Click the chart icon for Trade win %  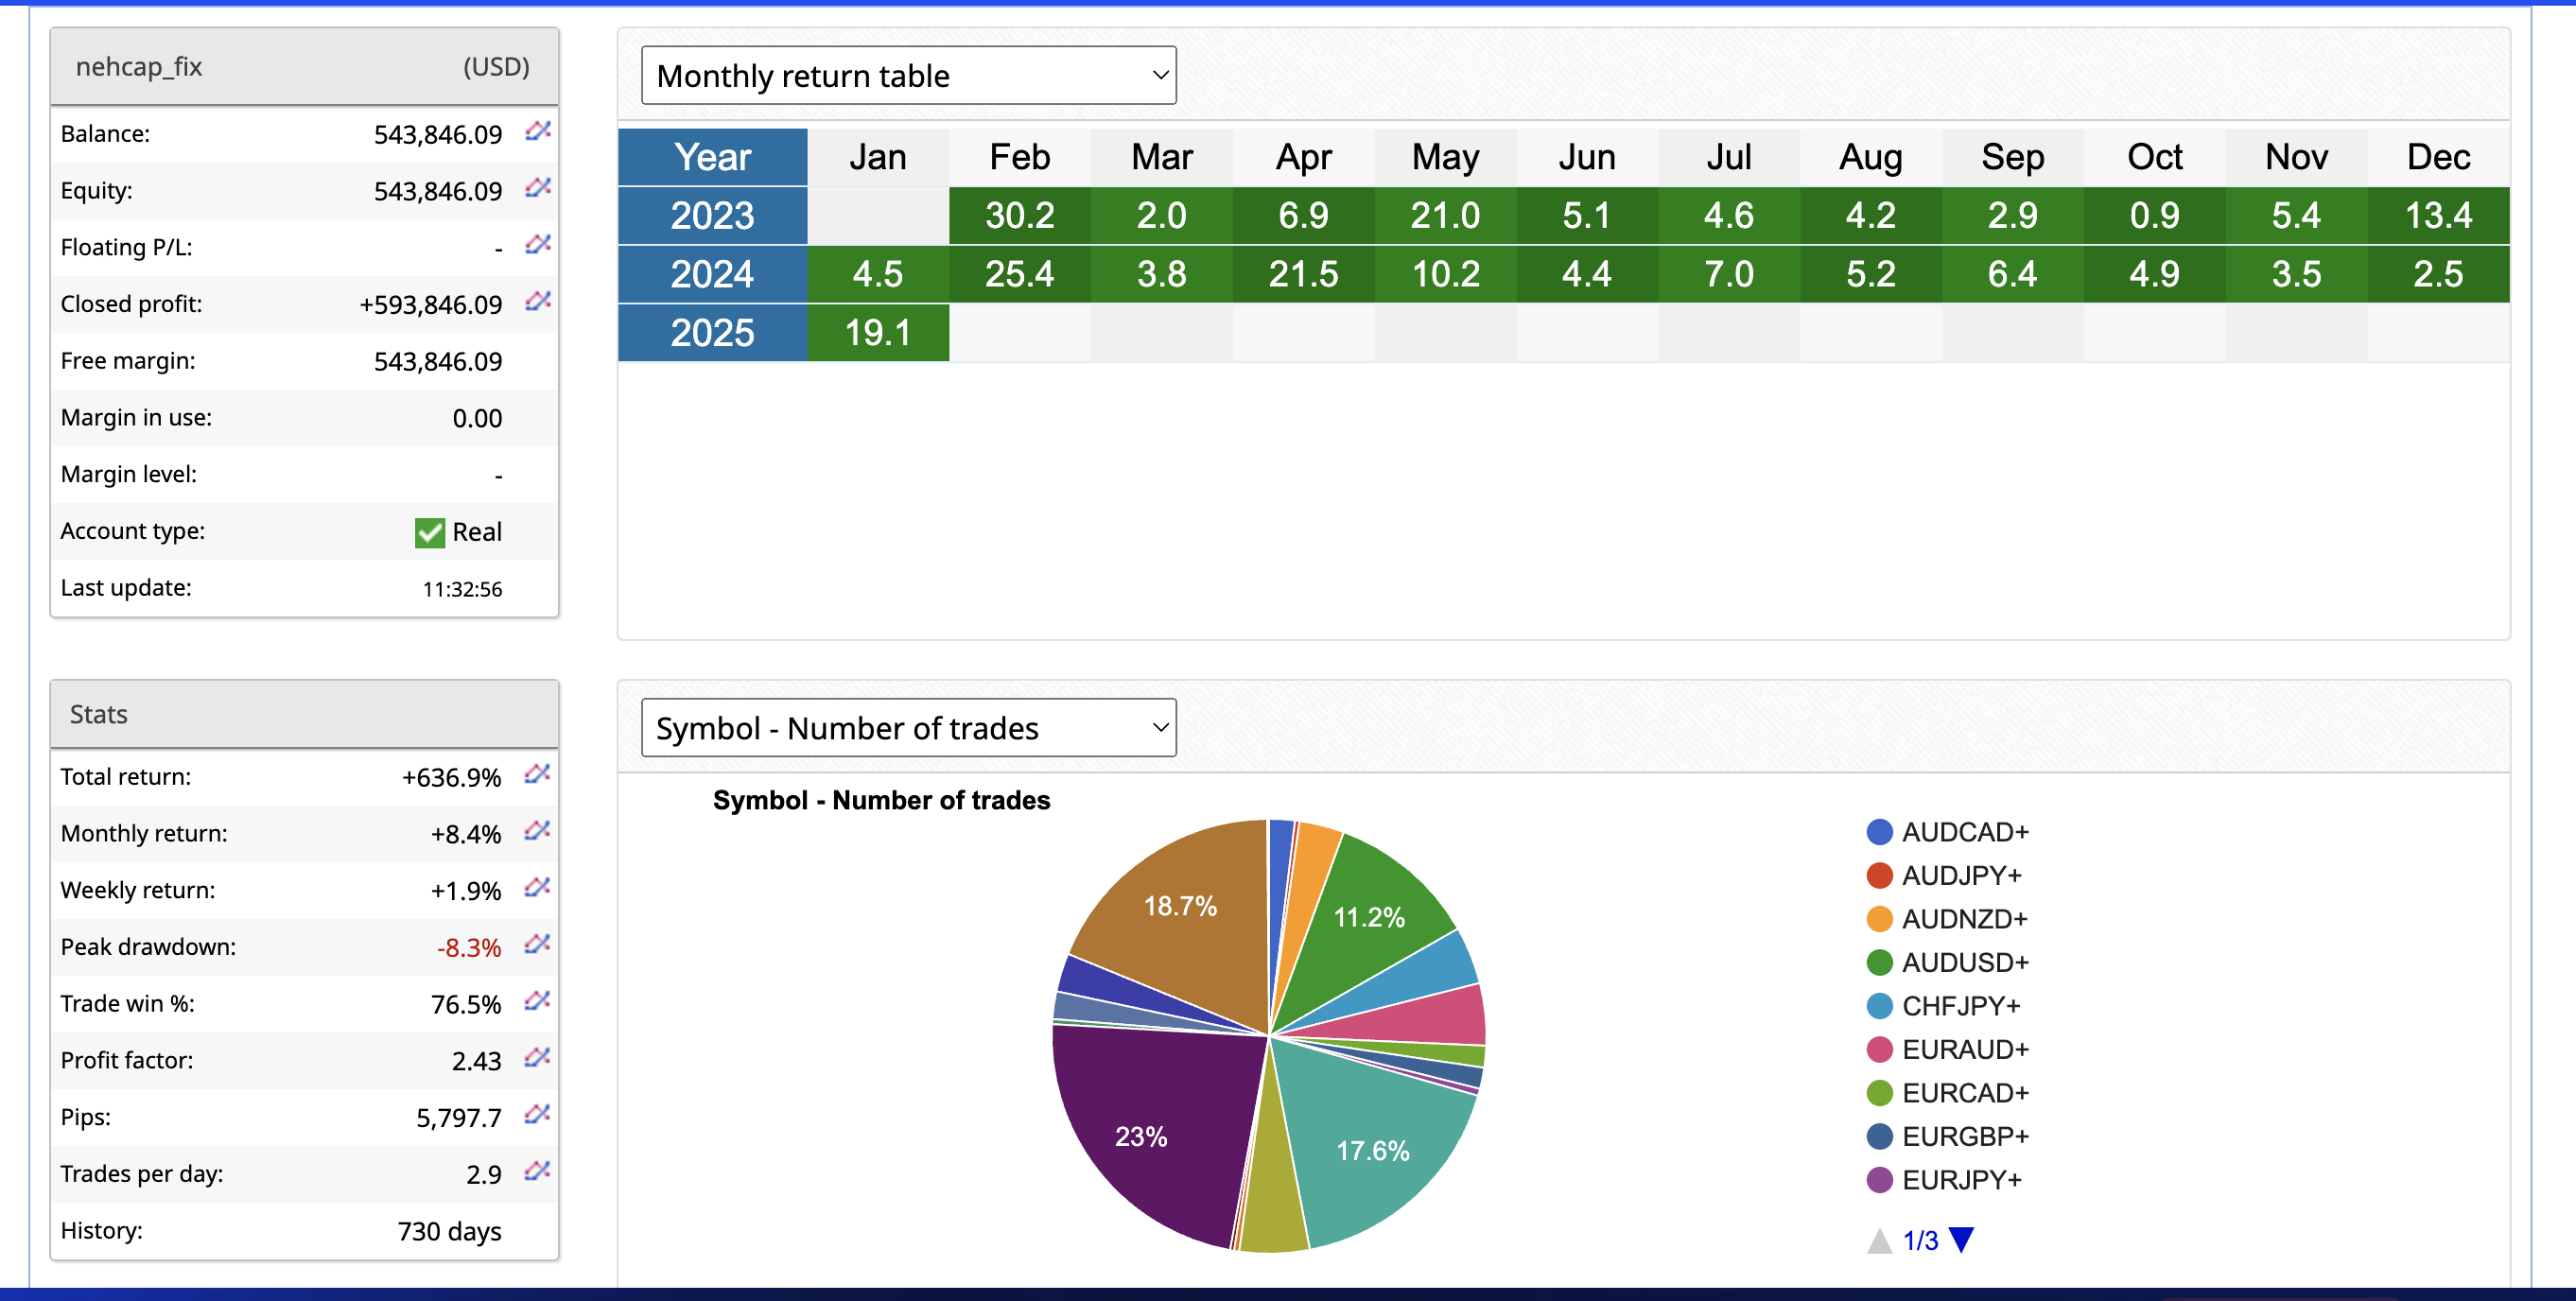coord(538,1001)
